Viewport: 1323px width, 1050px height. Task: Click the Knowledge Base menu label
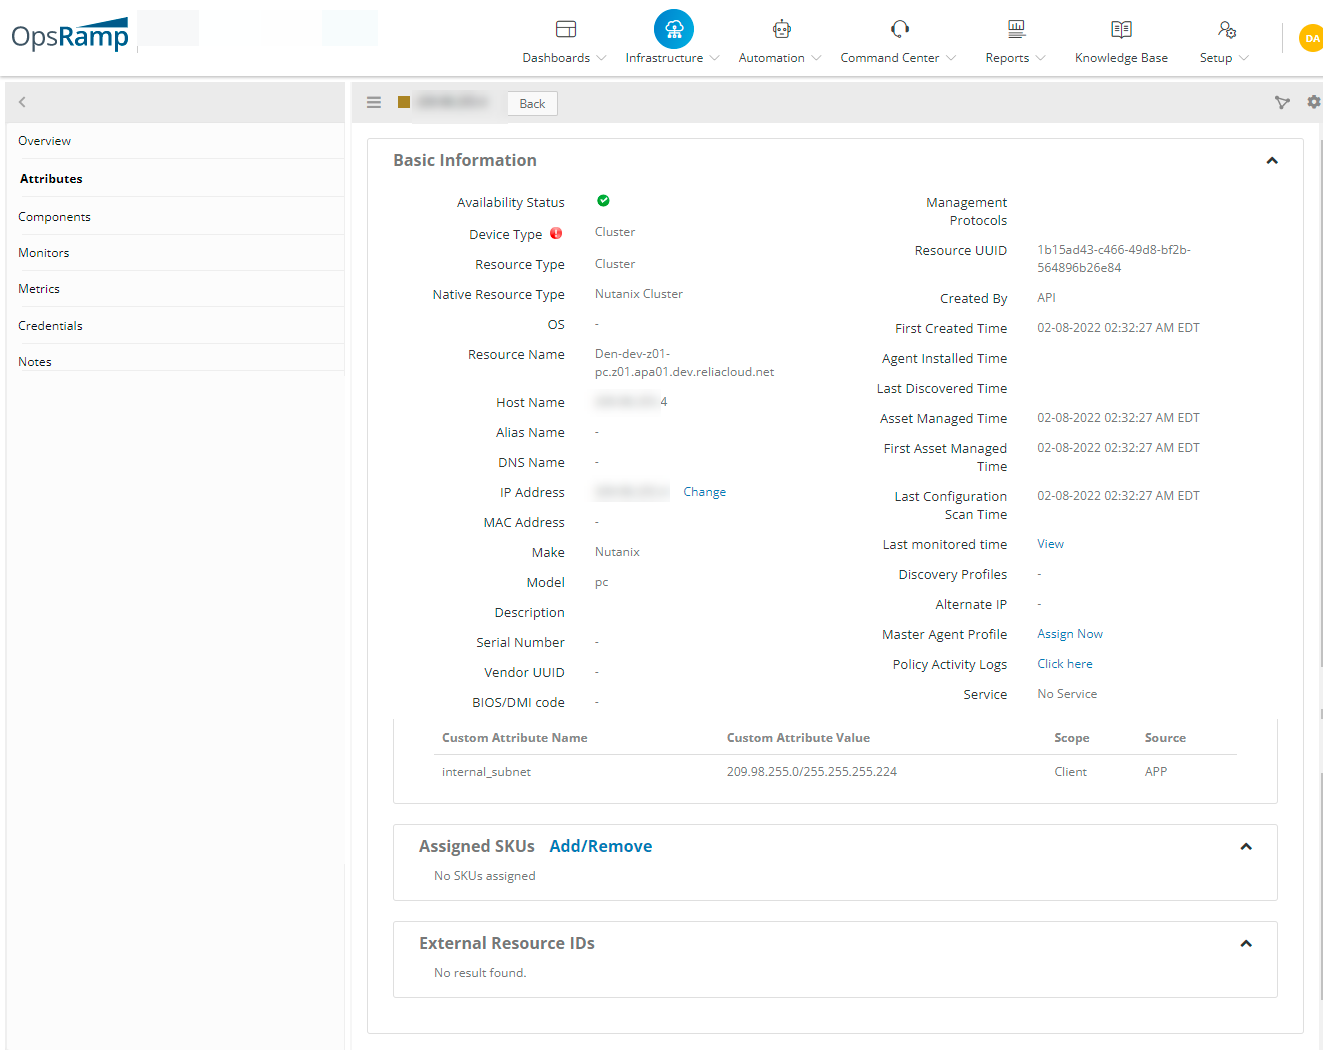coord(1121,58)
